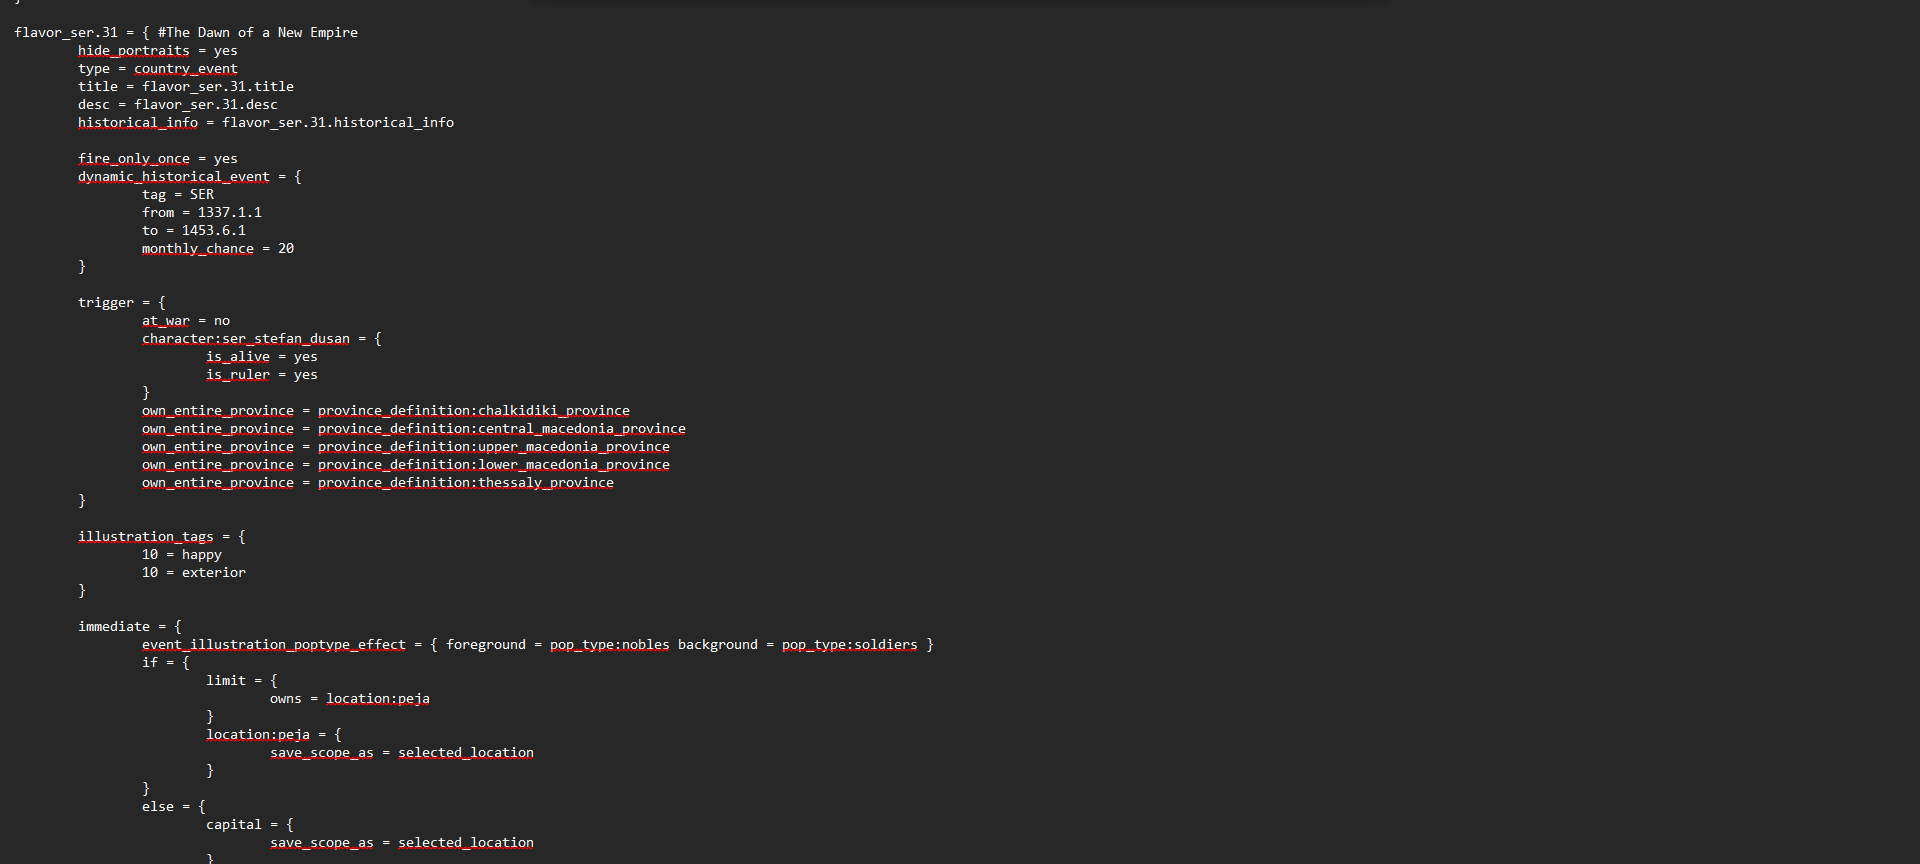Click the 'exterior' tag value
The width and height of the screenshot is (1920, 864).
[x=214, y=573]
